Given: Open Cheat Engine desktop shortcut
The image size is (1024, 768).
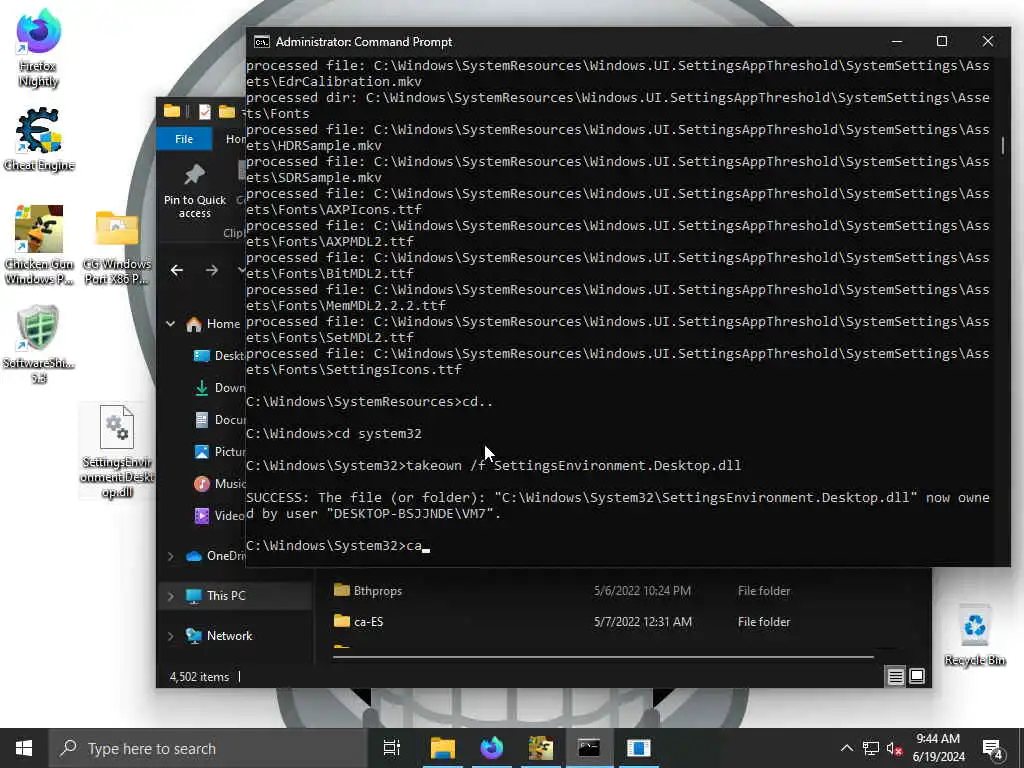Looking at the screenshot, I should [39, 140].
